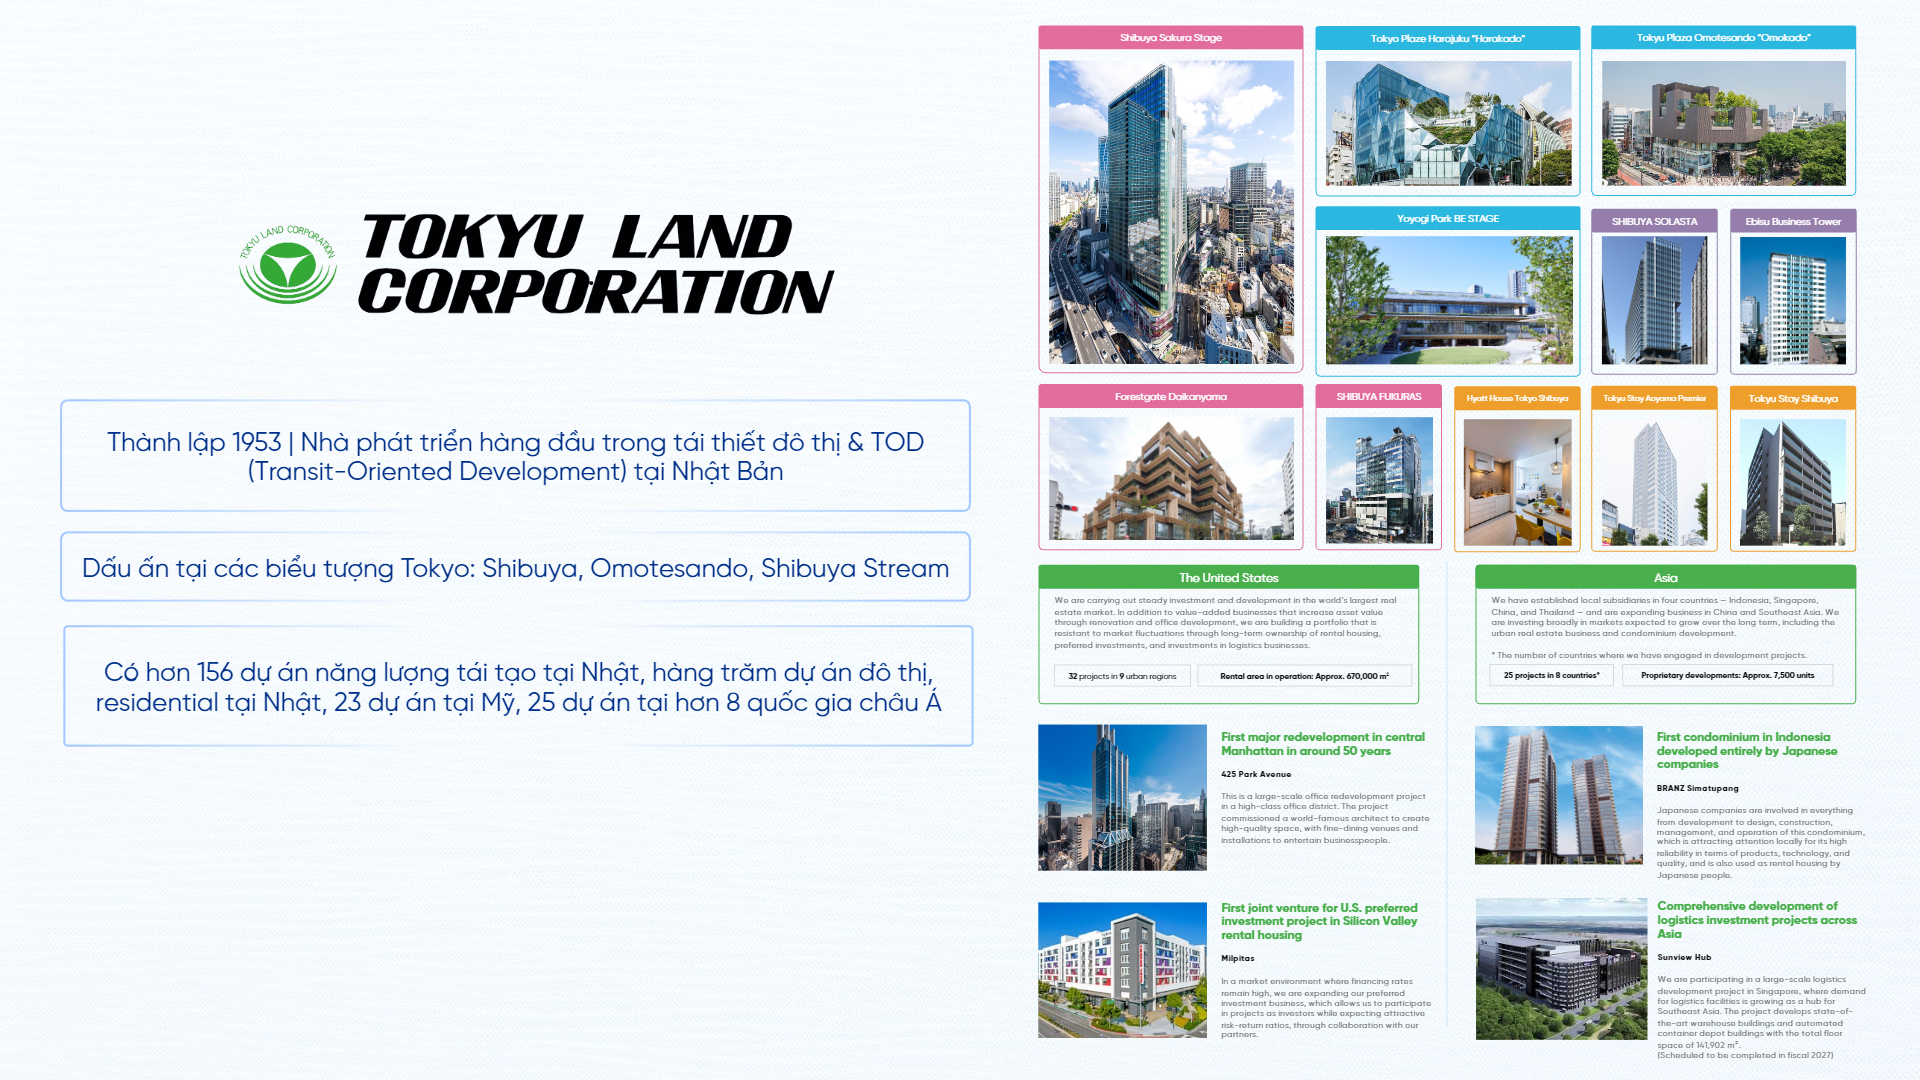Open the Milpitas rental housing photo
1920x1080 pixels.
(1122, 970)
